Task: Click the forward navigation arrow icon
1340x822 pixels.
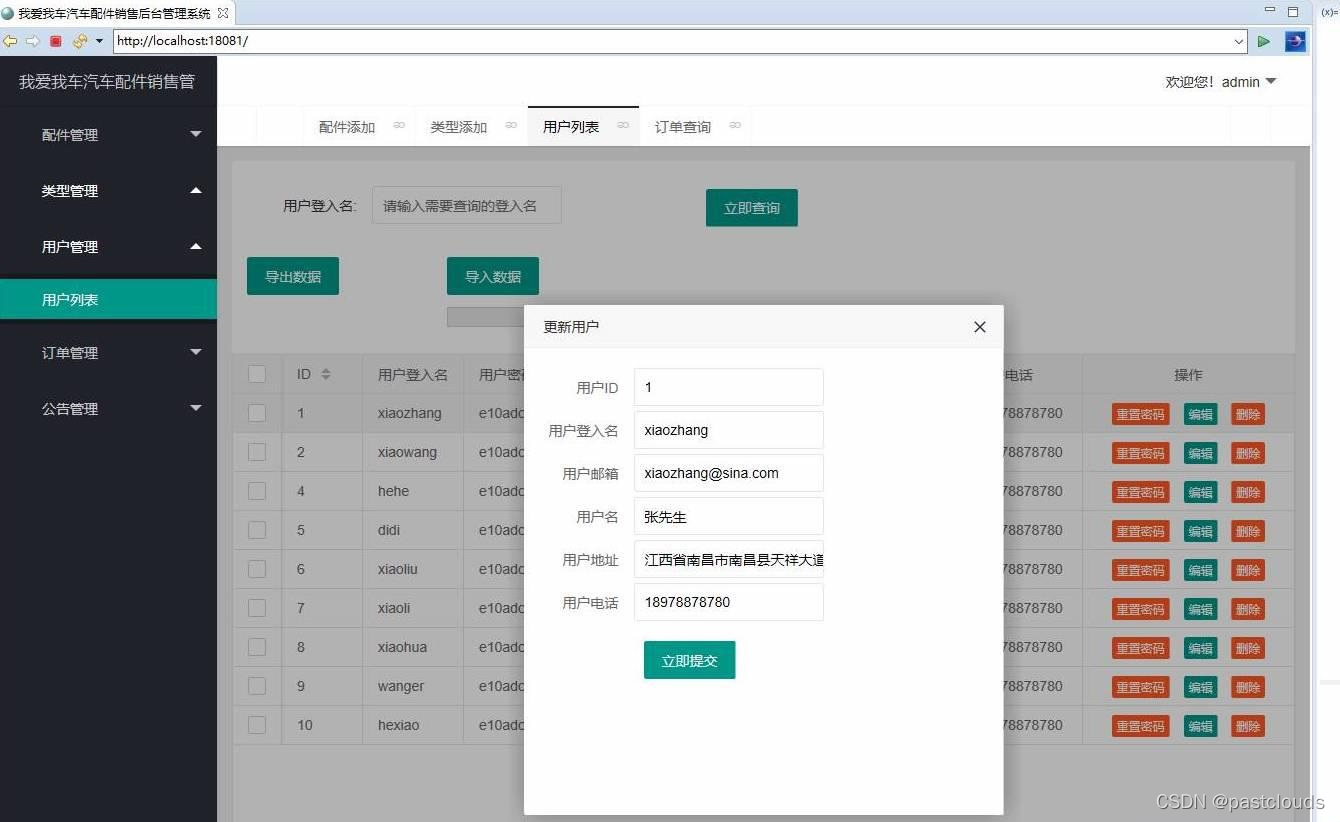Action: (30, 41)
